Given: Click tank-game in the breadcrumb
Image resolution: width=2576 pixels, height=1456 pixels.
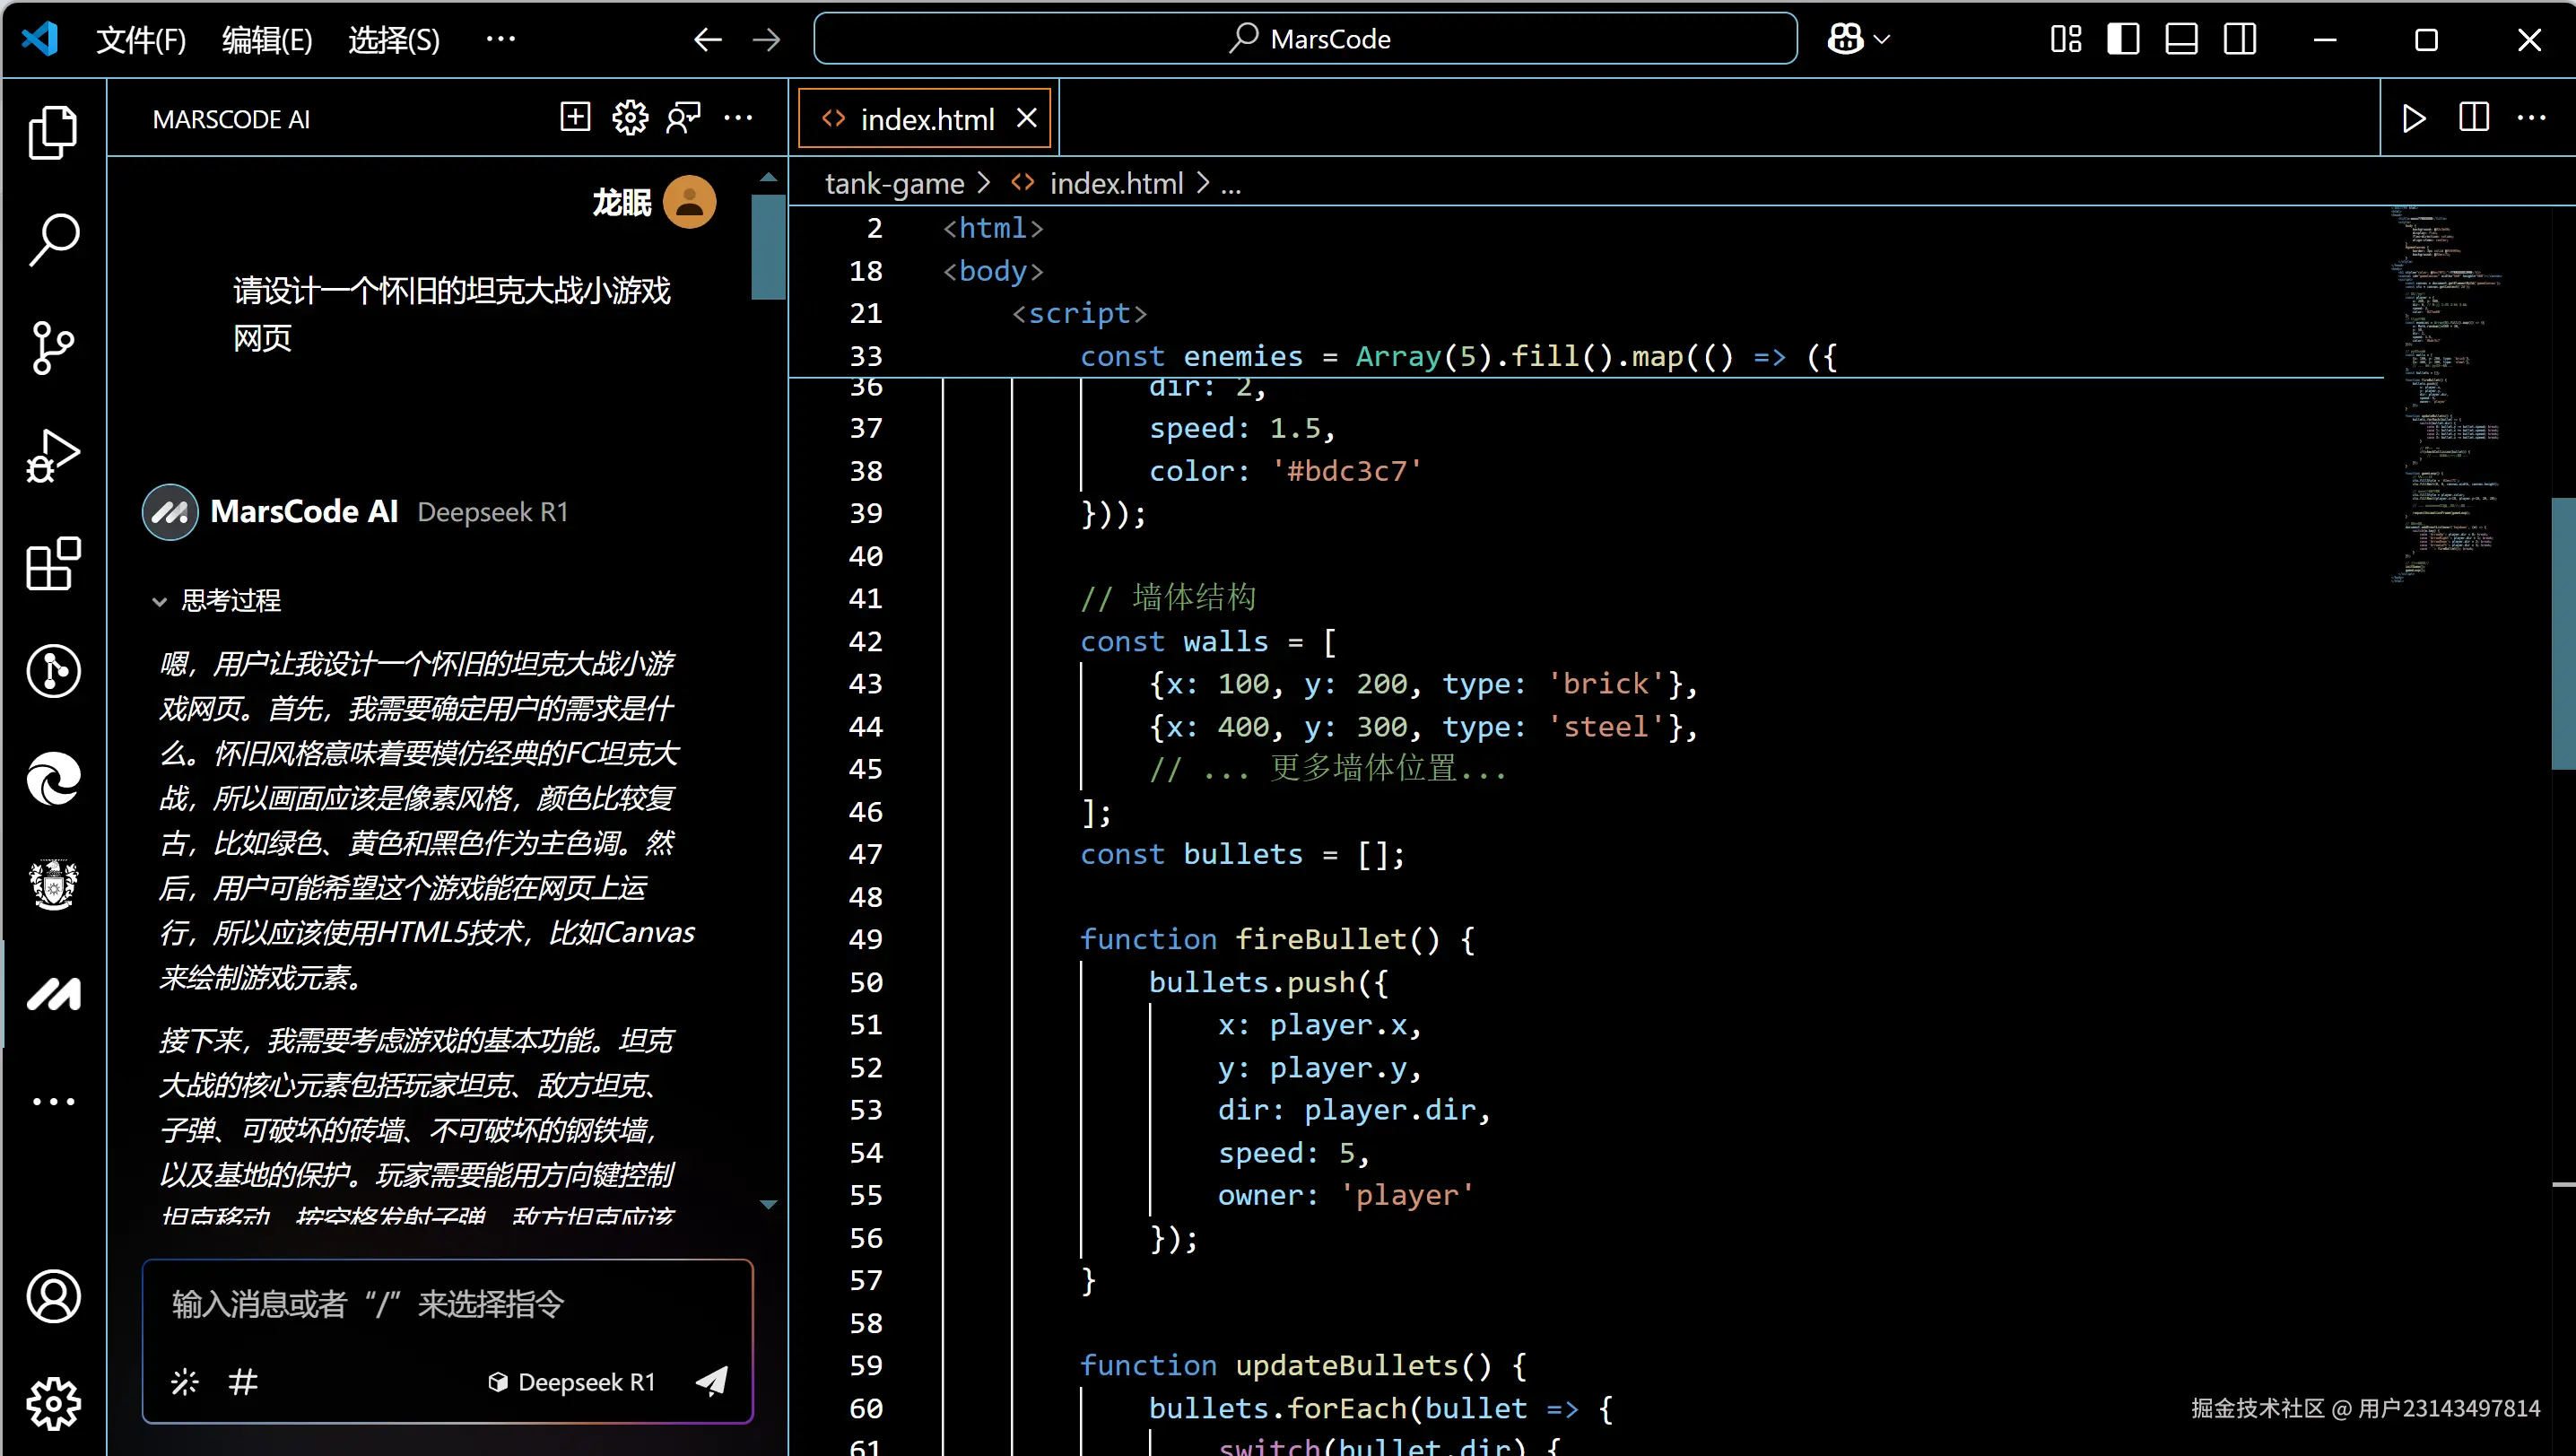Looking at the screenshot, I should [894, 183].
